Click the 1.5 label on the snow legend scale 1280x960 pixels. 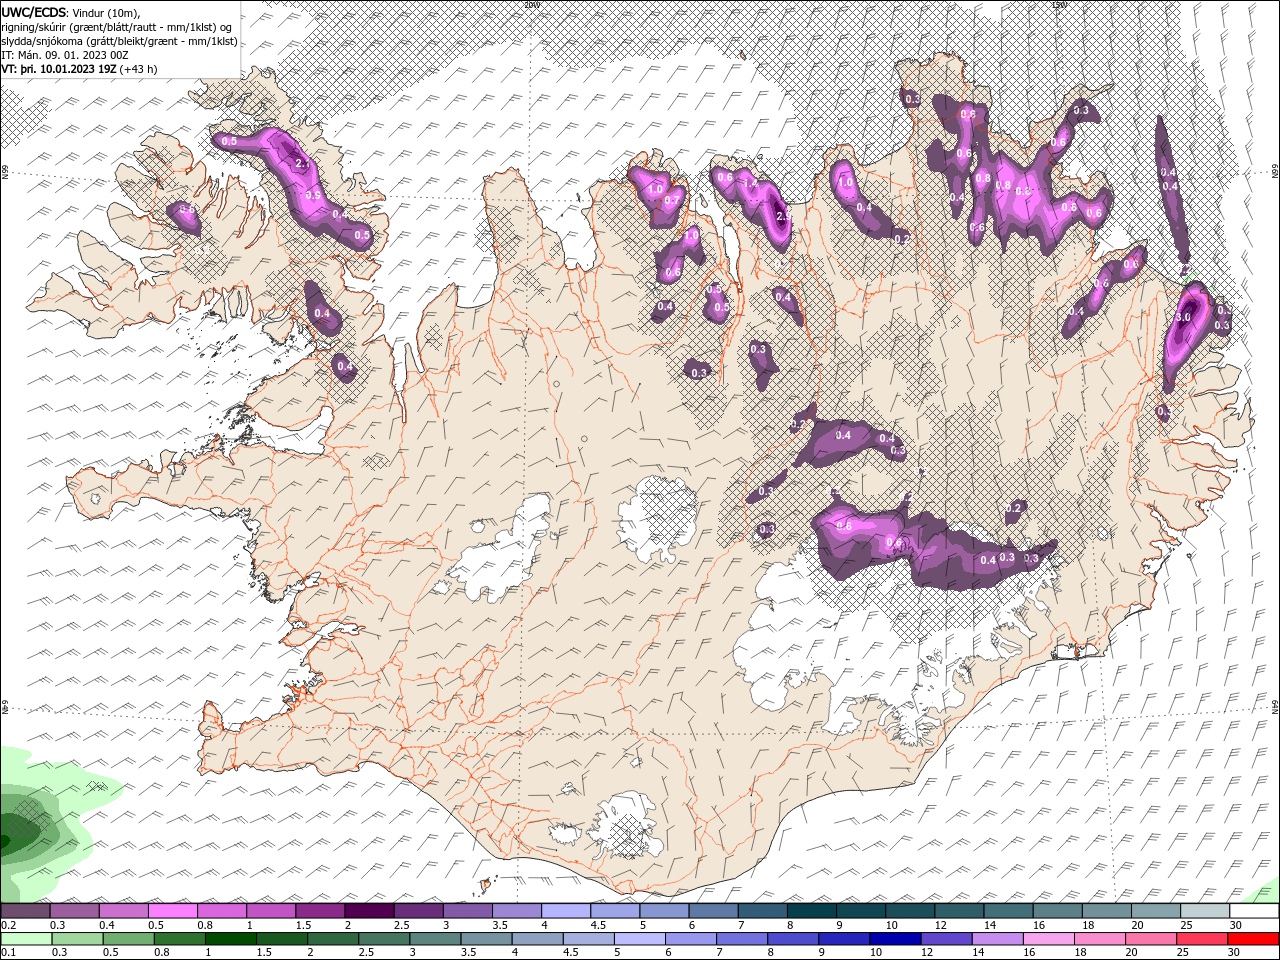(x=304, y=925)
